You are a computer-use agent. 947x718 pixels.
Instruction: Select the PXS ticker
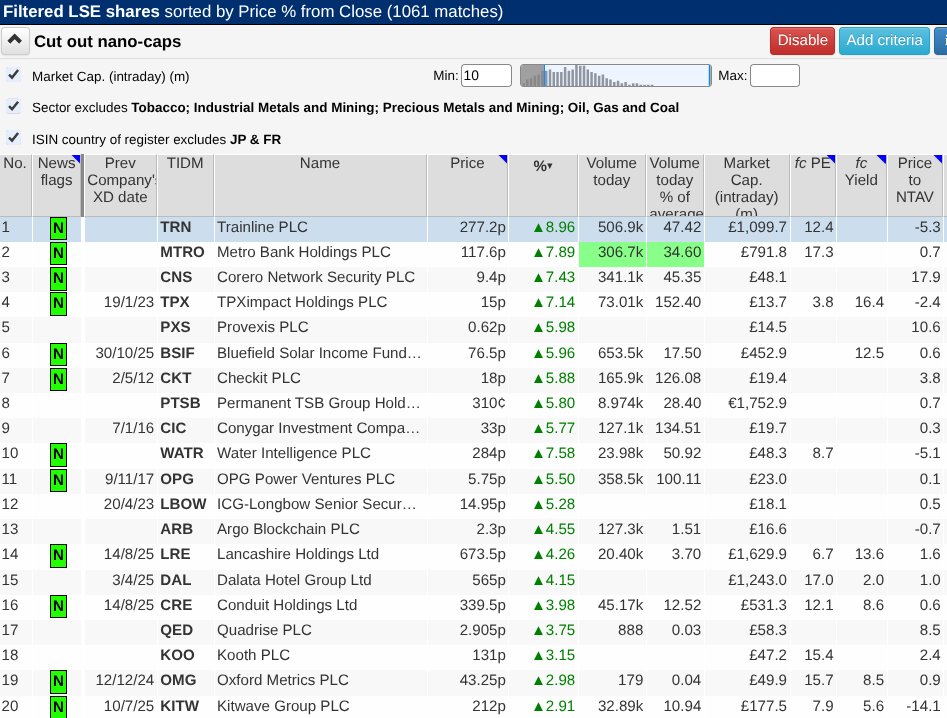click(x=175, y=327)
